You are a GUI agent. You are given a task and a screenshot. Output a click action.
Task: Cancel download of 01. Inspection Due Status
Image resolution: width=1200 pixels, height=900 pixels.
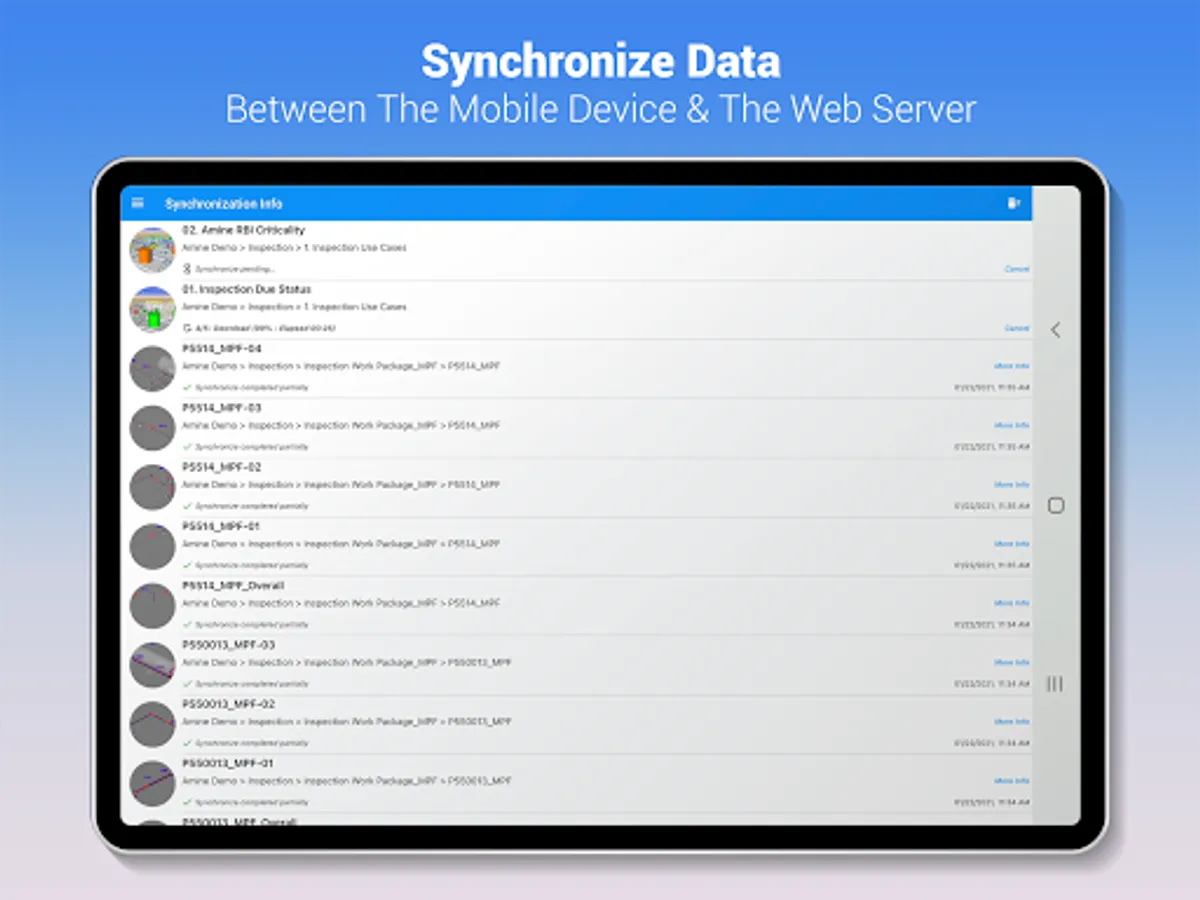coord(1016,328)
